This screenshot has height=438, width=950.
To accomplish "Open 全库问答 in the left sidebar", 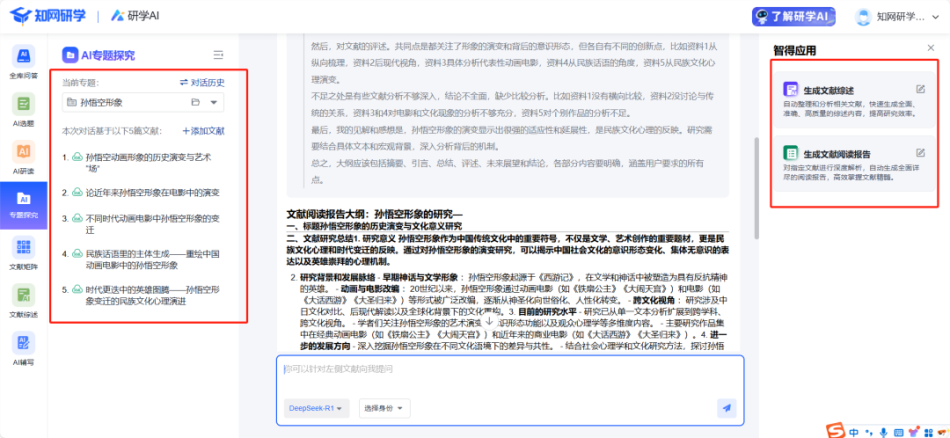I will point(24,60).
